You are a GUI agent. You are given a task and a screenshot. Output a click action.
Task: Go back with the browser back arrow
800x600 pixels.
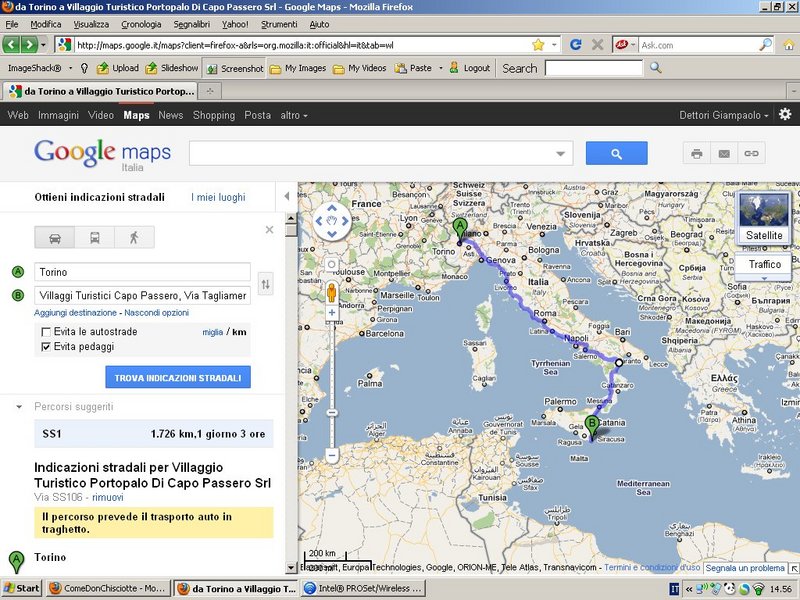click(x=11, y=45)
